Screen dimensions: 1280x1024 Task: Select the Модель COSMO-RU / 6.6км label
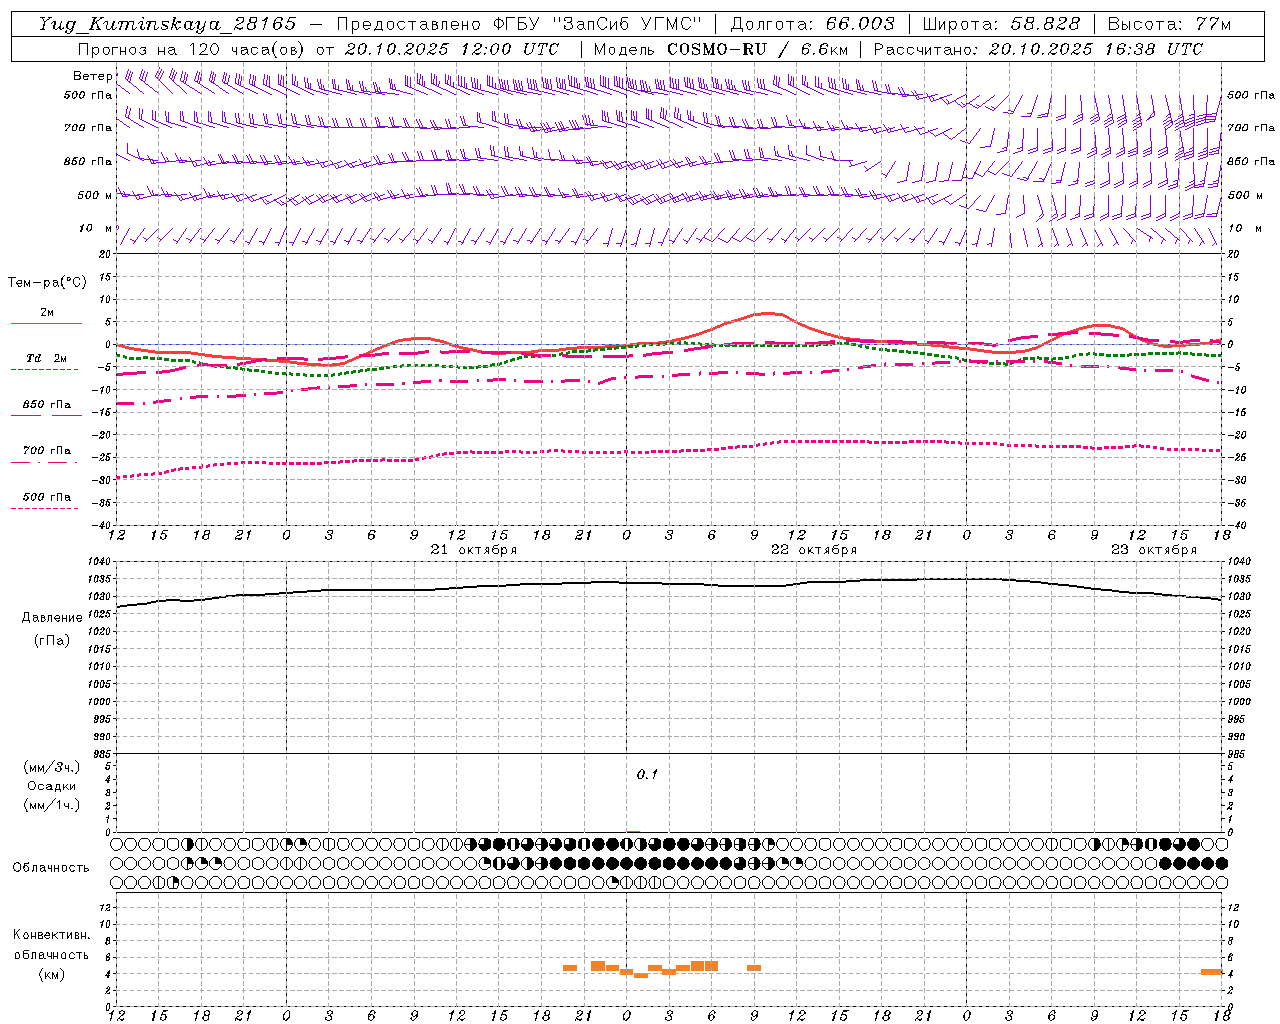[x=720, y=49]
